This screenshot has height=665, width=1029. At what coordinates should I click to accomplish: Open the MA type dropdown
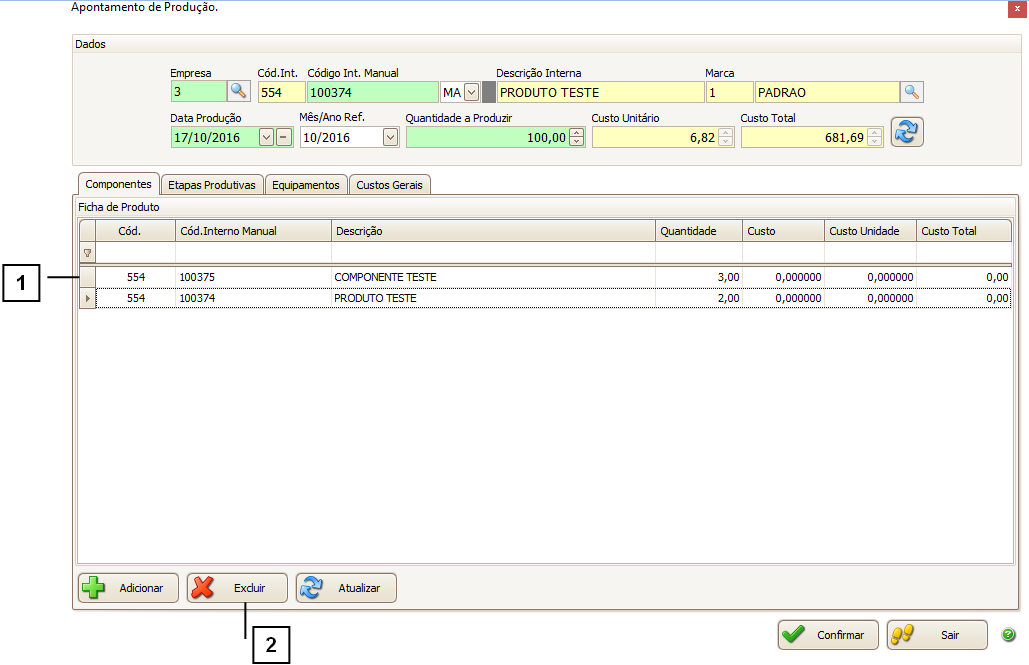click(x=471, y=93)
